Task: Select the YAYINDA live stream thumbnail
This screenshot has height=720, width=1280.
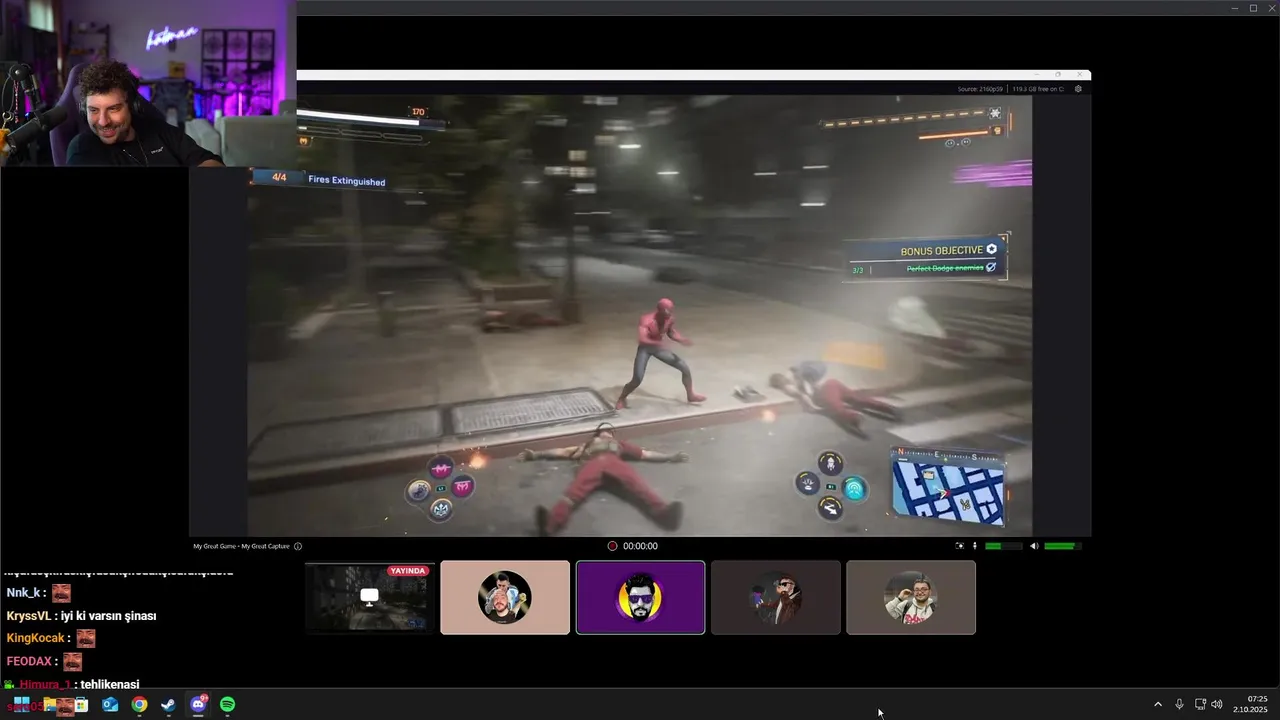Action: point(369,597)
